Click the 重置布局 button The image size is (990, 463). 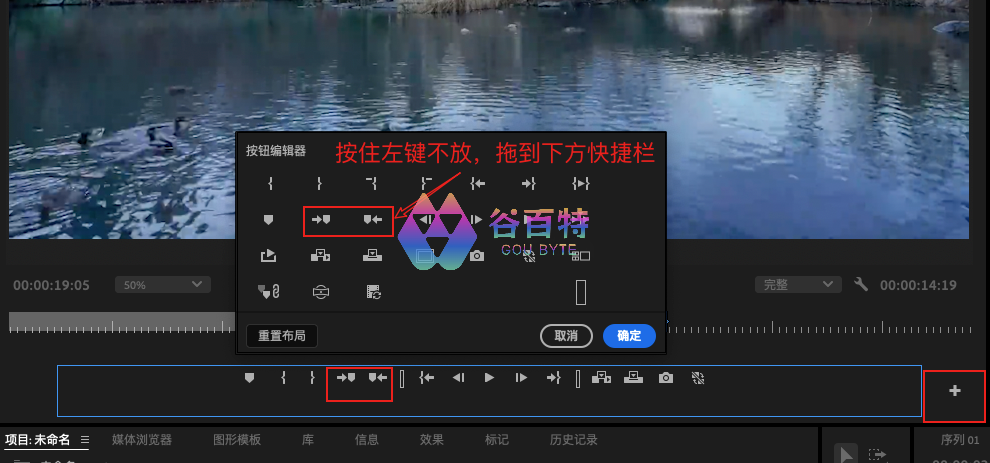coord(281,336)
